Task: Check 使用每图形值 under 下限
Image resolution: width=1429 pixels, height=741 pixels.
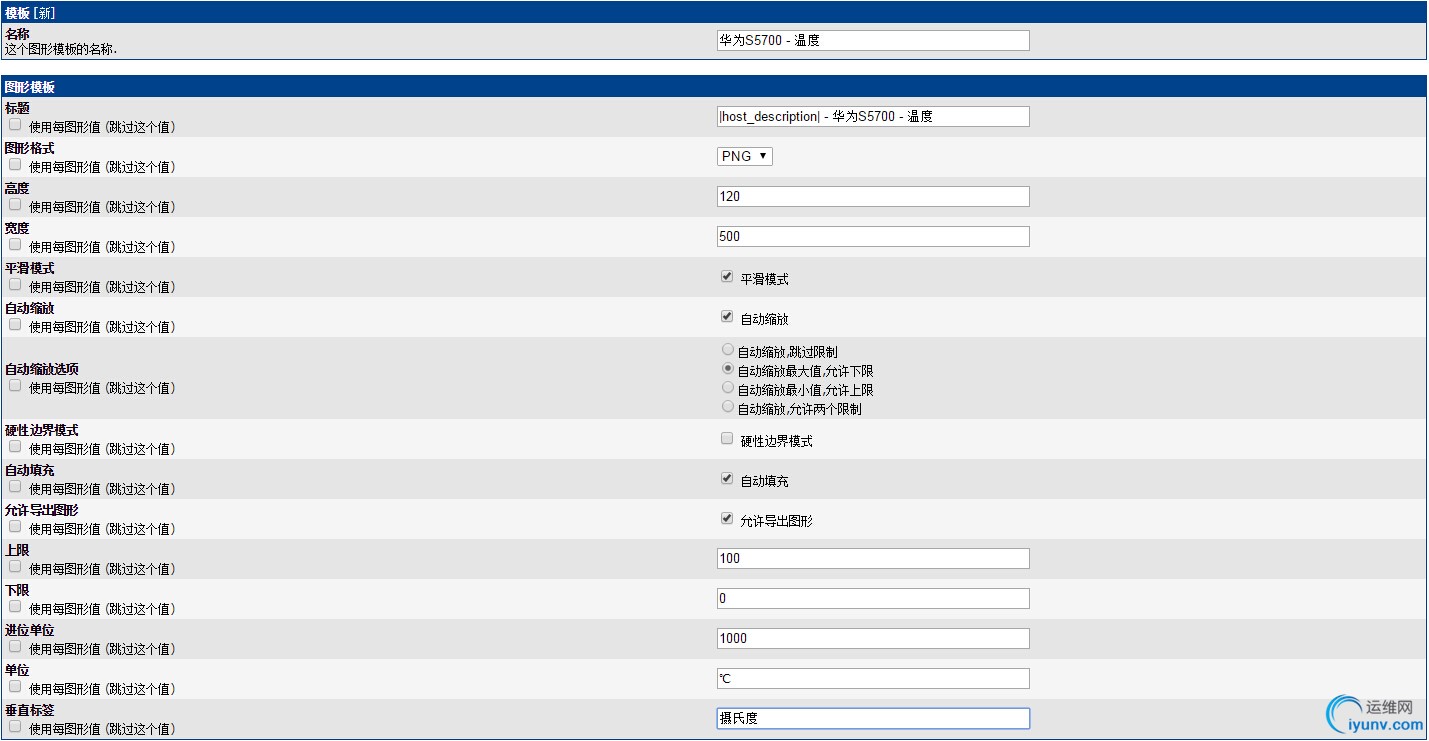Action: pos(15,607)
